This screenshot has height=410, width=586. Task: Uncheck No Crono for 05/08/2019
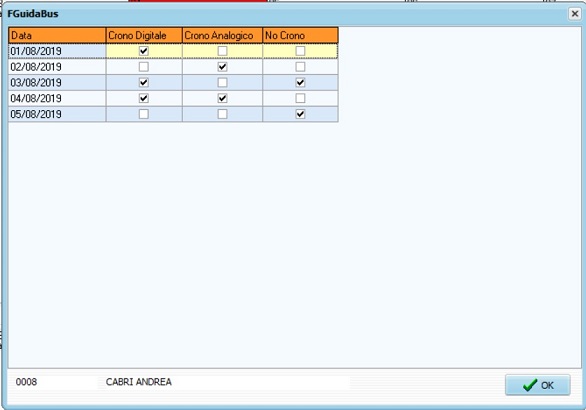(300, 114)
